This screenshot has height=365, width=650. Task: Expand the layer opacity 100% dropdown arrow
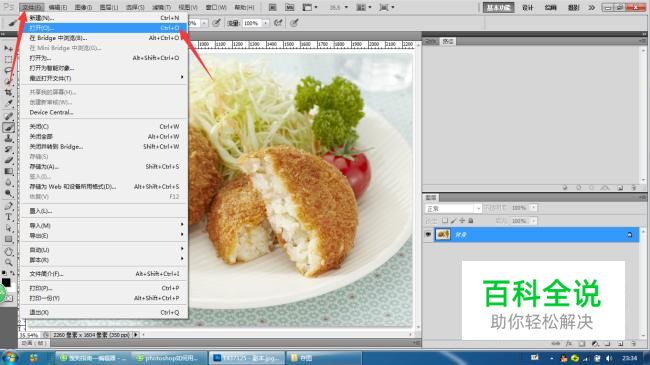click(534, 208)
